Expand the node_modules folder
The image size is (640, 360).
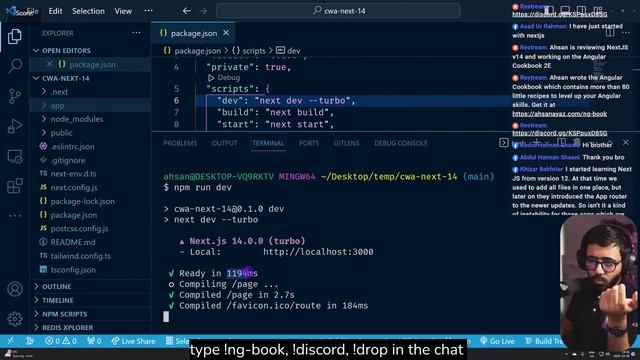(x=91, y=119)
